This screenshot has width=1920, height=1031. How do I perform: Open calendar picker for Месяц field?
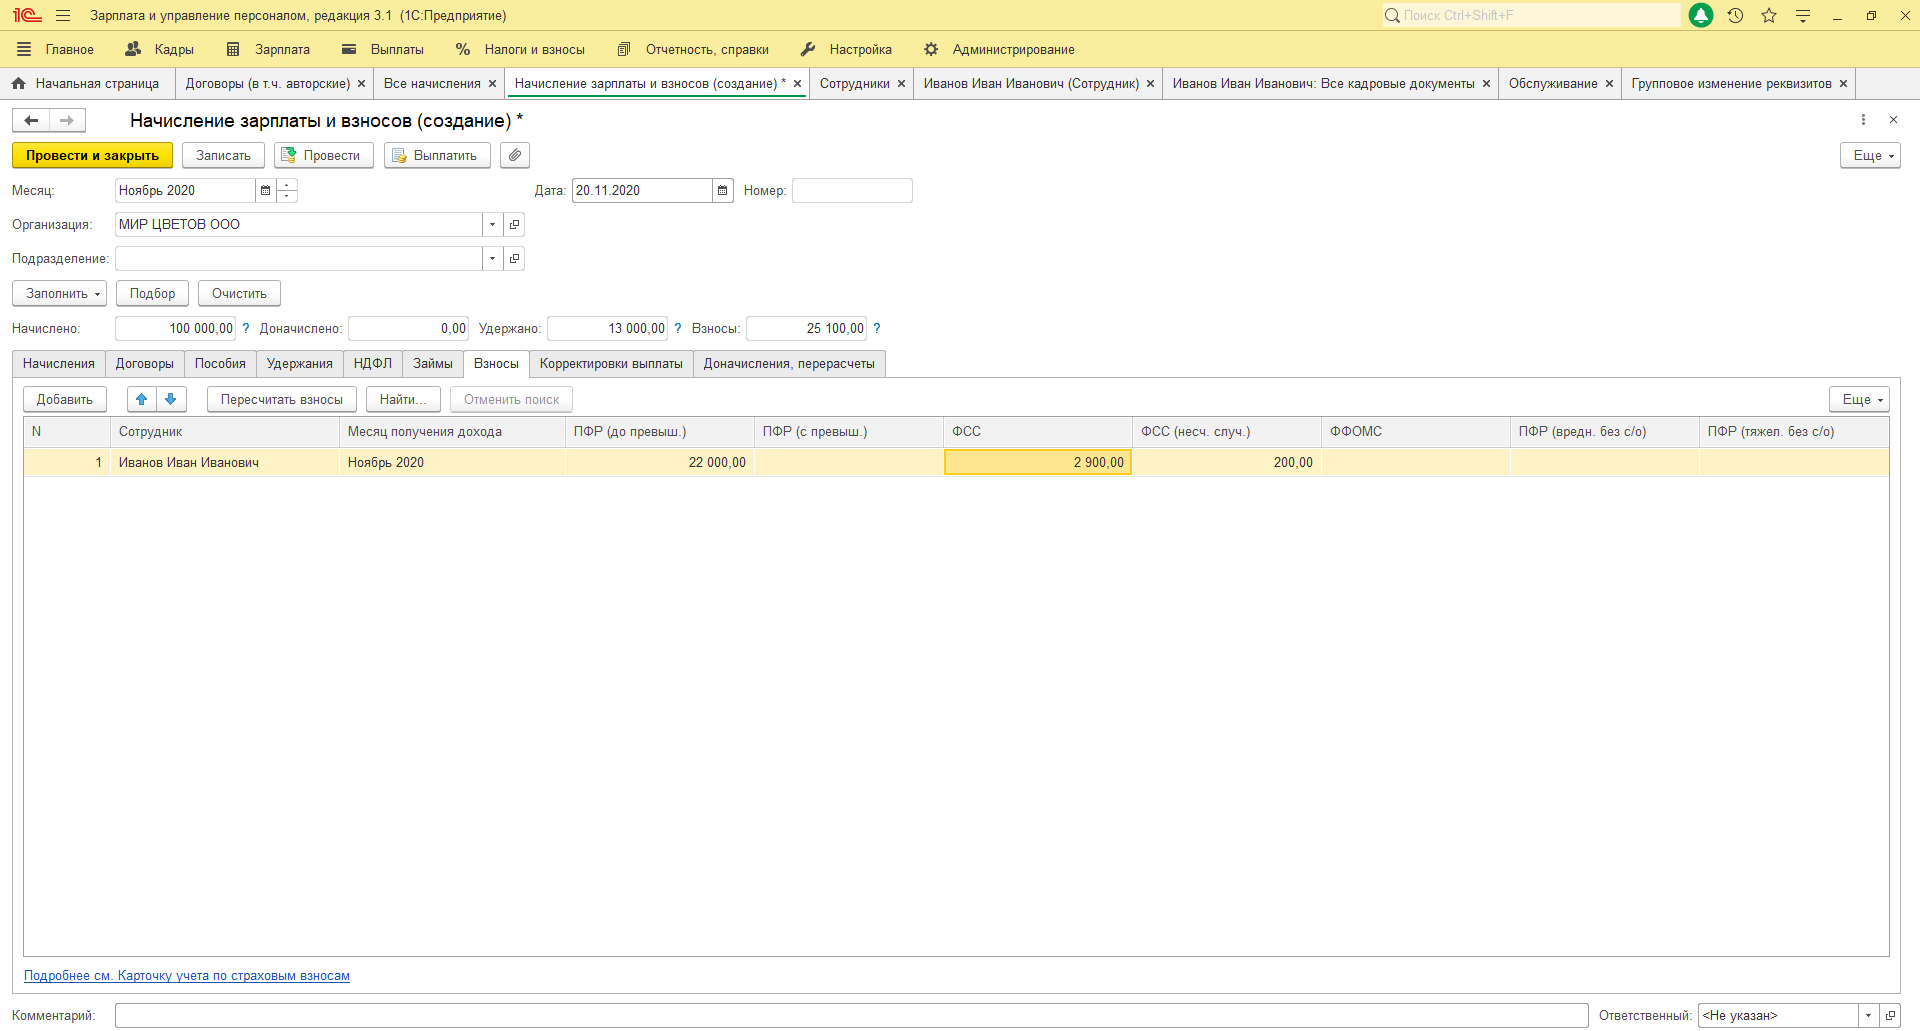pos(265,191)
